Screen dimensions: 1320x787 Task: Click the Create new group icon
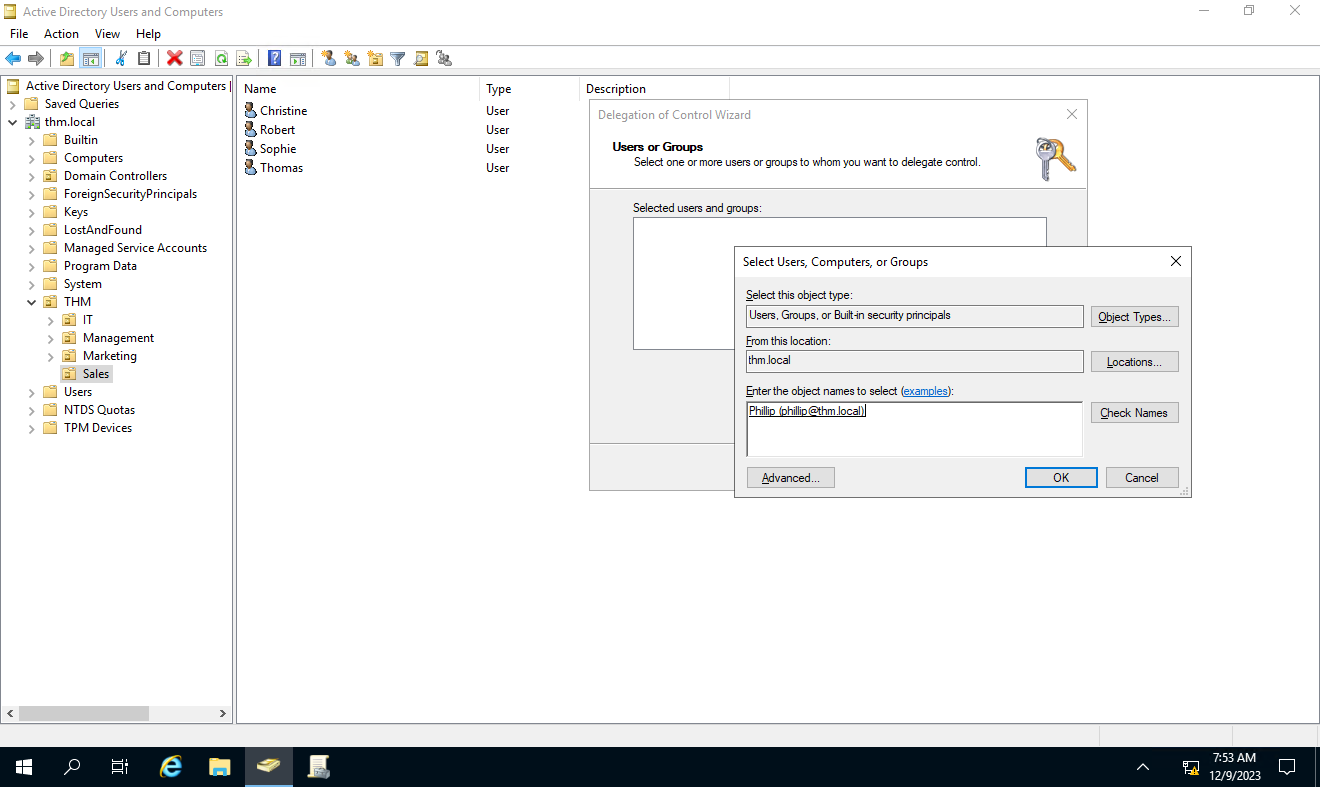coord(352,59)
